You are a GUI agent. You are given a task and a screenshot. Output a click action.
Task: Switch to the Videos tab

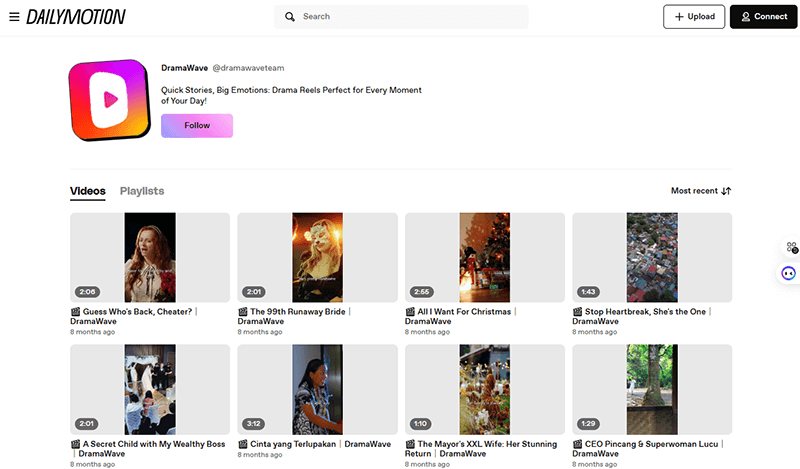(x=88, y=191)
